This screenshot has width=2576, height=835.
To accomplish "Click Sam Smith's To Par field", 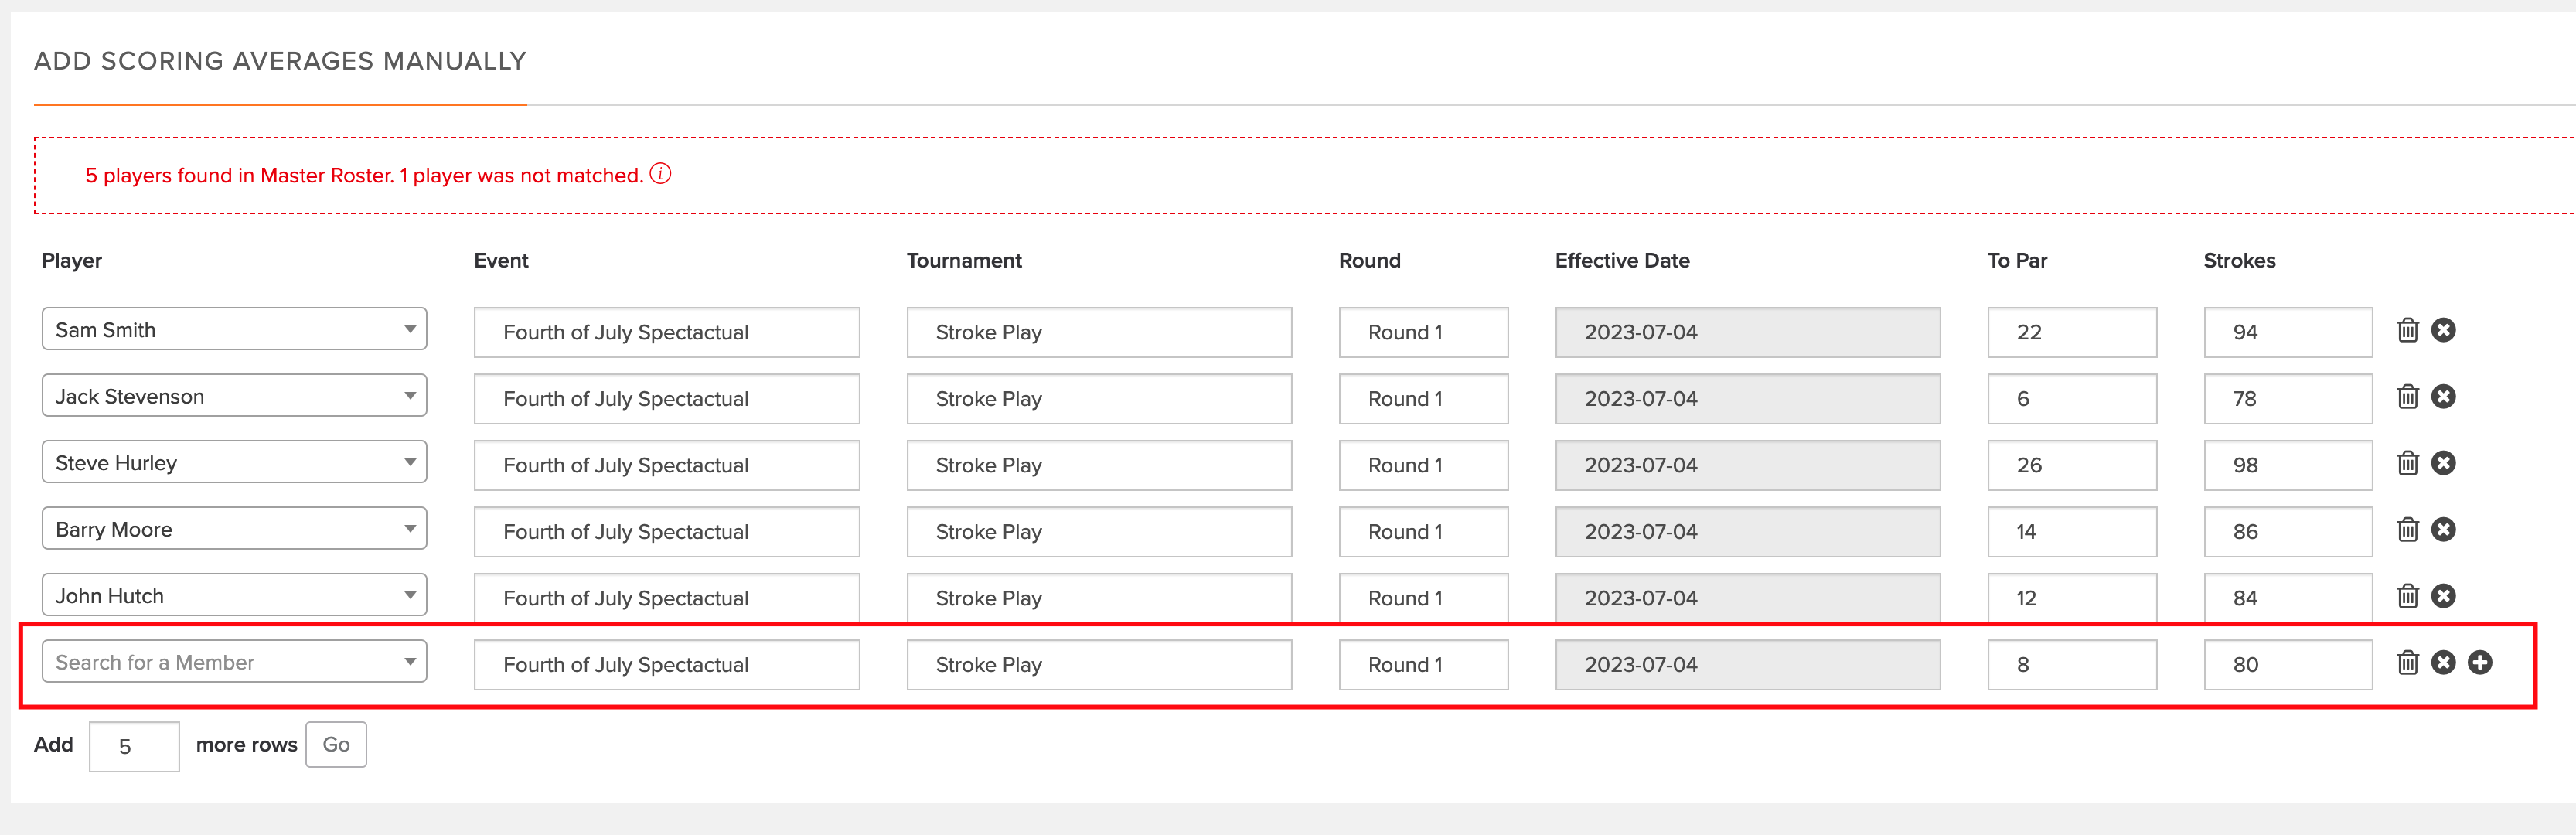I will pos(2071,332).
